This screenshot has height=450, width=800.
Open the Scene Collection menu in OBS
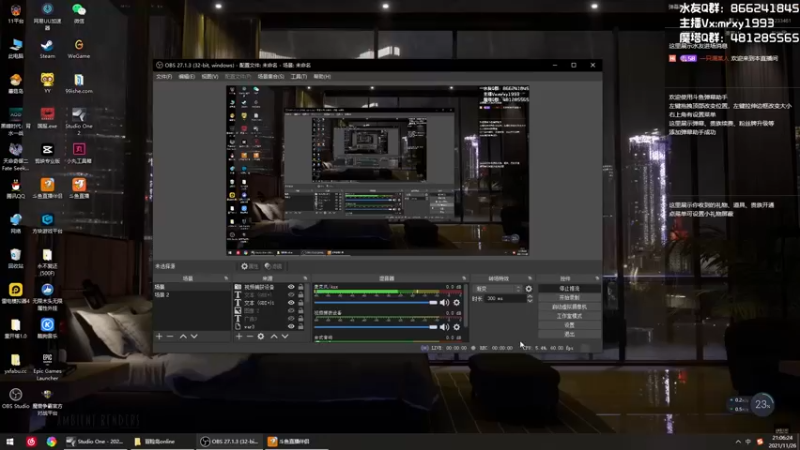tap(271, 77)
